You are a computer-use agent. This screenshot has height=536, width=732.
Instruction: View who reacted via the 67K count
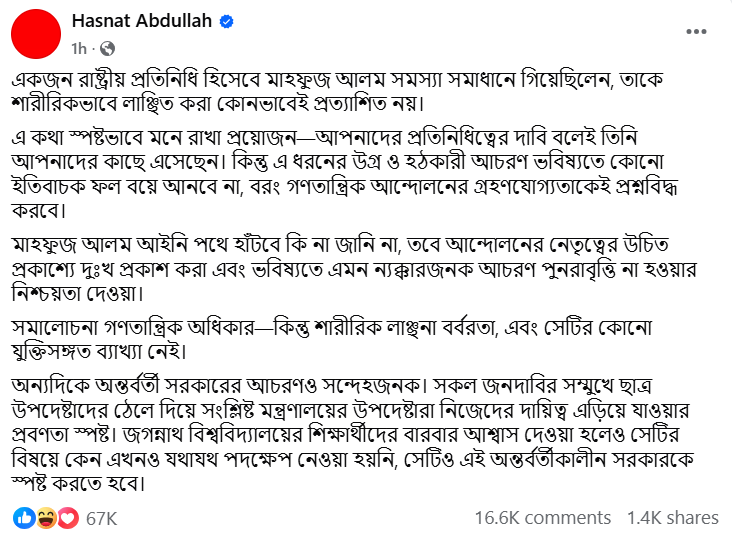[x=101, y=519]
